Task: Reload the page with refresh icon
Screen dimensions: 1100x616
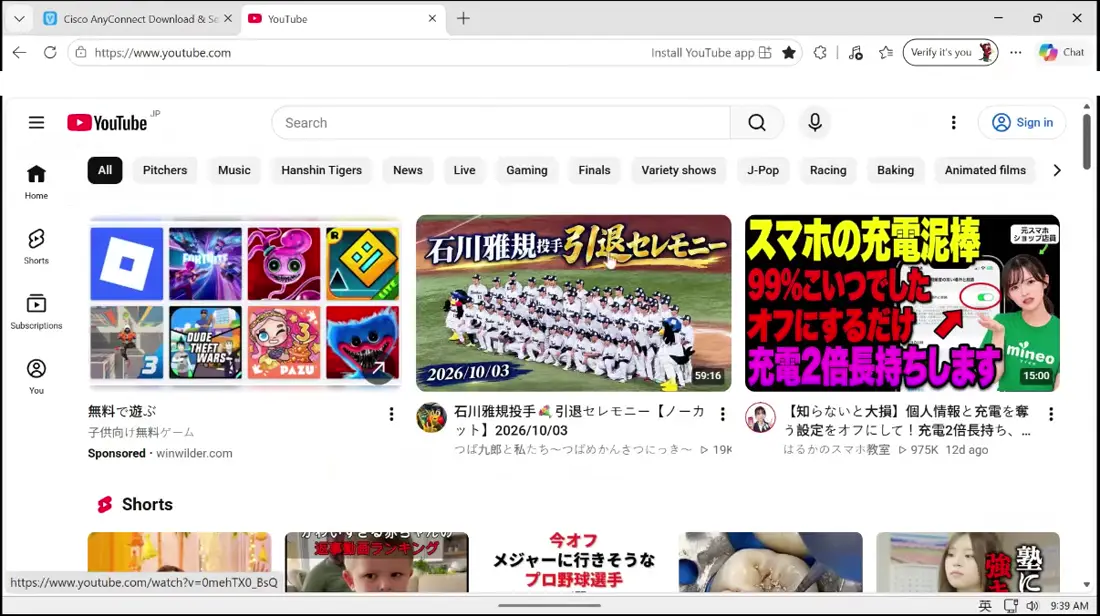Action: [x=50, y=53]
